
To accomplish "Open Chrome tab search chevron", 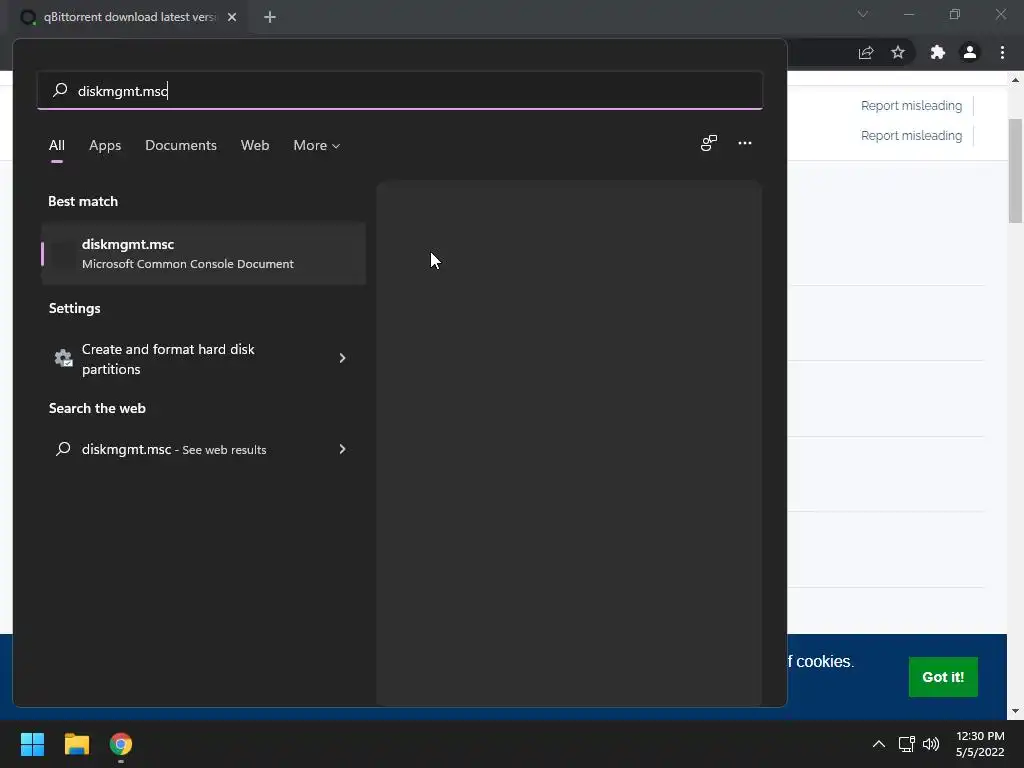I will click(863, 14).
